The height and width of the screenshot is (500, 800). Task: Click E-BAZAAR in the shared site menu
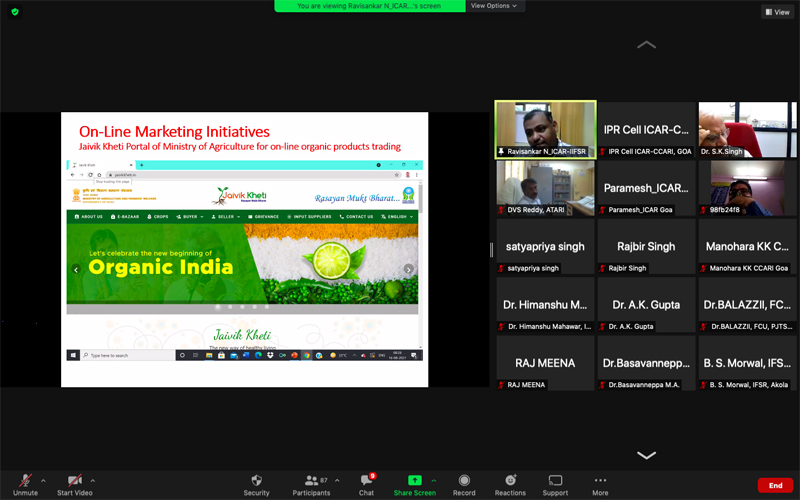click(125, 217)
